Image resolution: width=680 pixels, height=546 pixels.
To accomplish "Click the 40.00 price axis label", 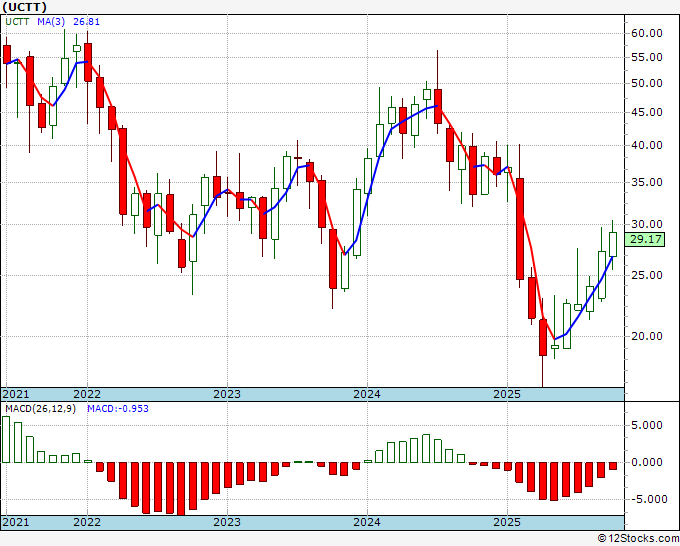I will 647,146.
